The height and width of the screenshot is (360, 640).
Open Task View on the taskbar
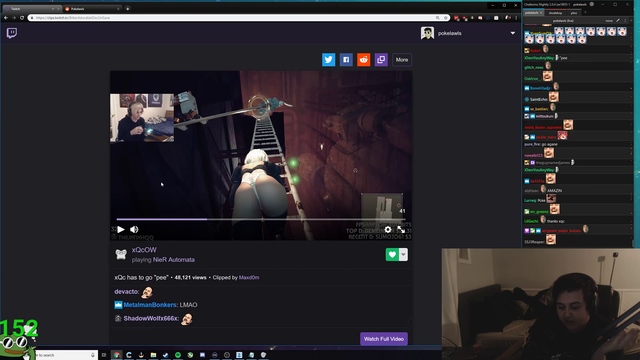(104, 355)
